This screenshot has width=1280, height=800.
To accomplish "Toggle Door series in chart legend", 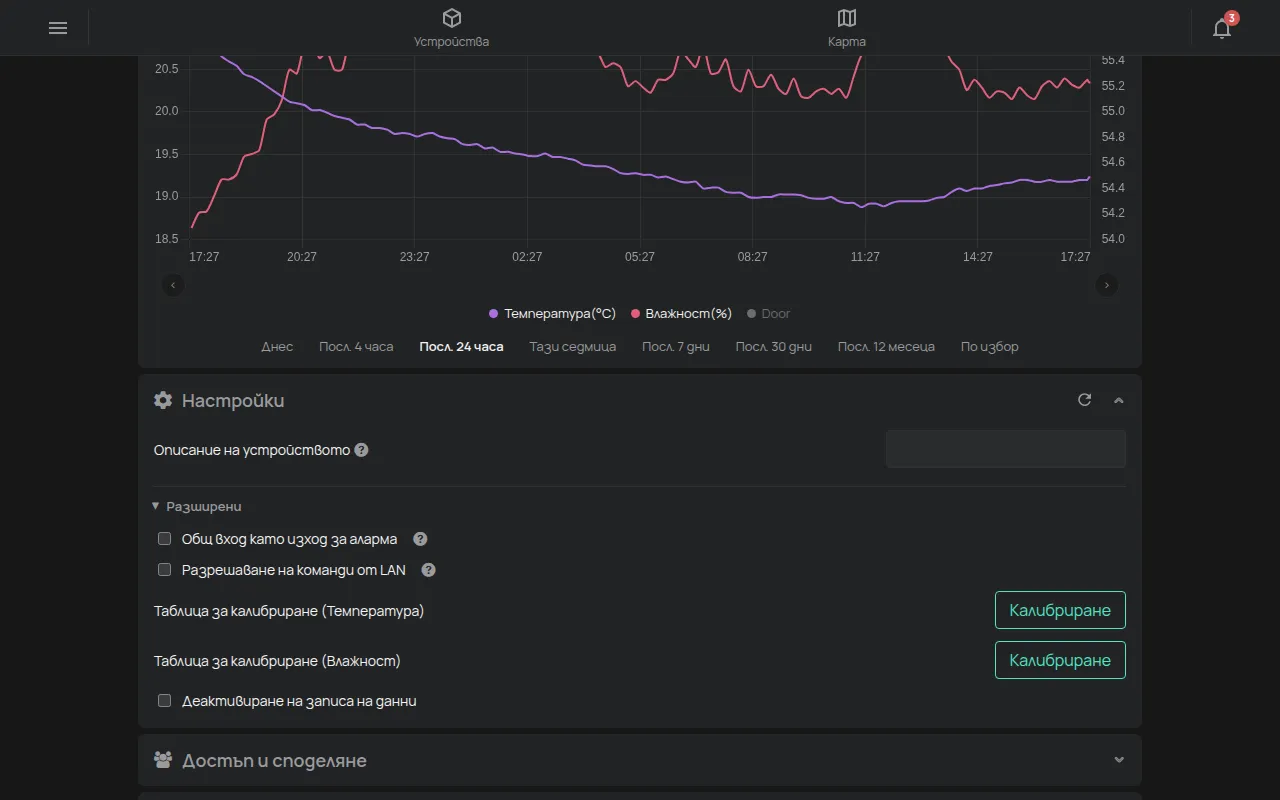I will click(x=768, y=313).
